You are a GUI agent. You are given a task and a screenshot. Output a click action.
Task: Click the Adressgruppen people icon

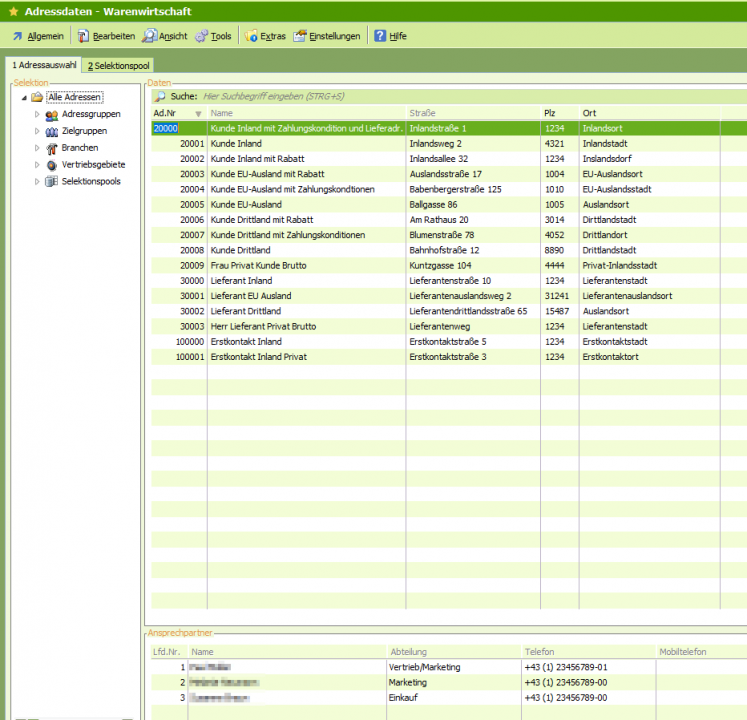pyautogui.click(x=51, y=115)
